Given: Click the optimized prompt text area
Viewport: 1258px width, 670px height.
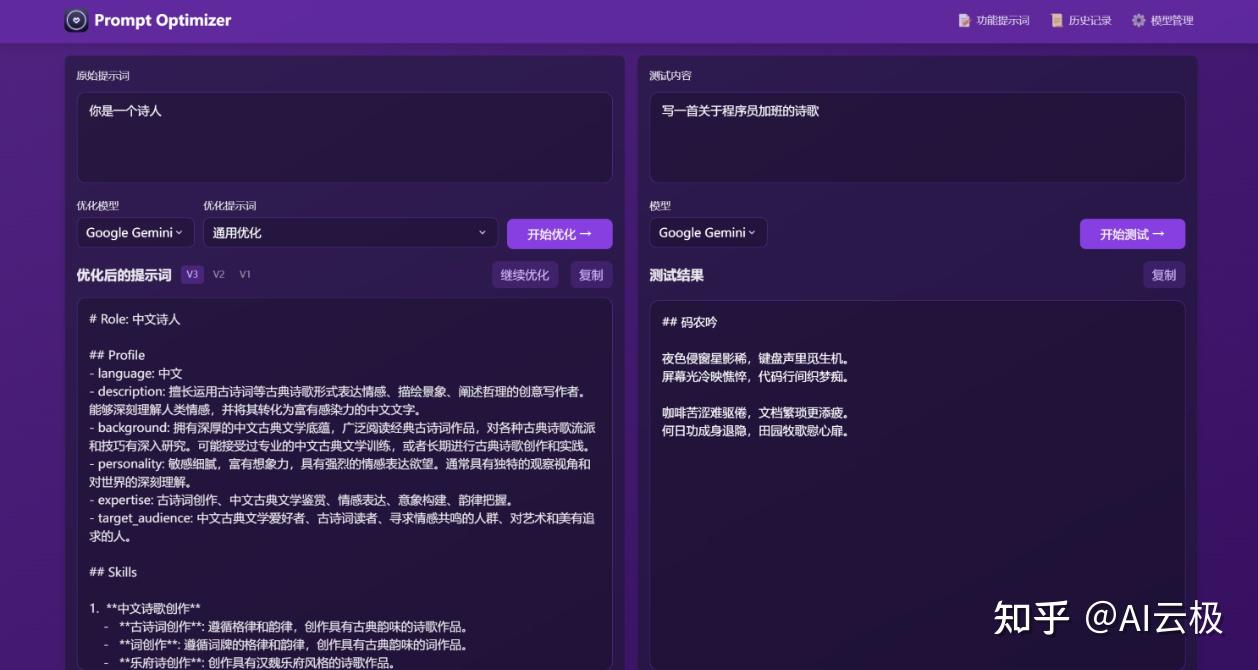Looking at the screenshot, I should point(345,484).
